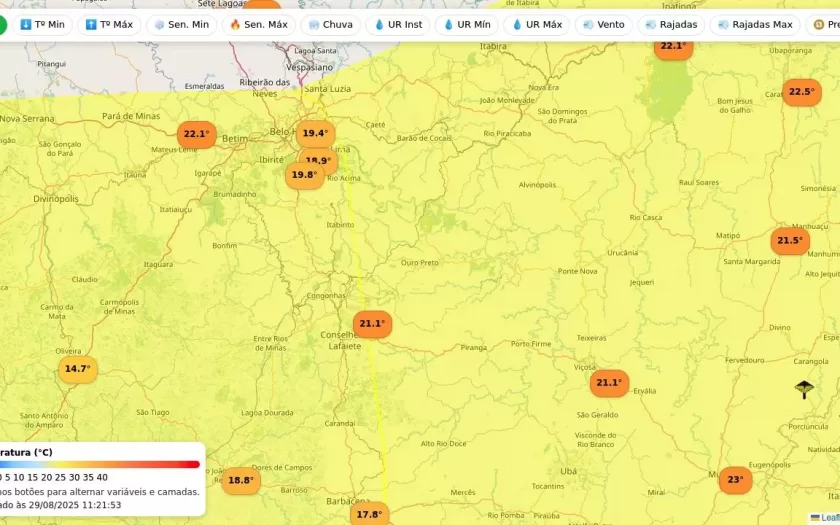Click the temperature color gradient legend bar
This screenshot has width=840, height=525.
[99, 464]
